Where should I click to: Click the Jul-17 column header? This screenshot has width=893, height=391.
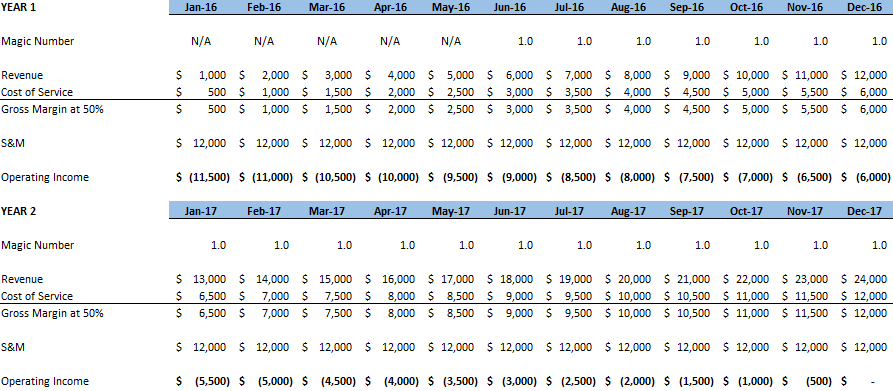(x=570, y=211)
